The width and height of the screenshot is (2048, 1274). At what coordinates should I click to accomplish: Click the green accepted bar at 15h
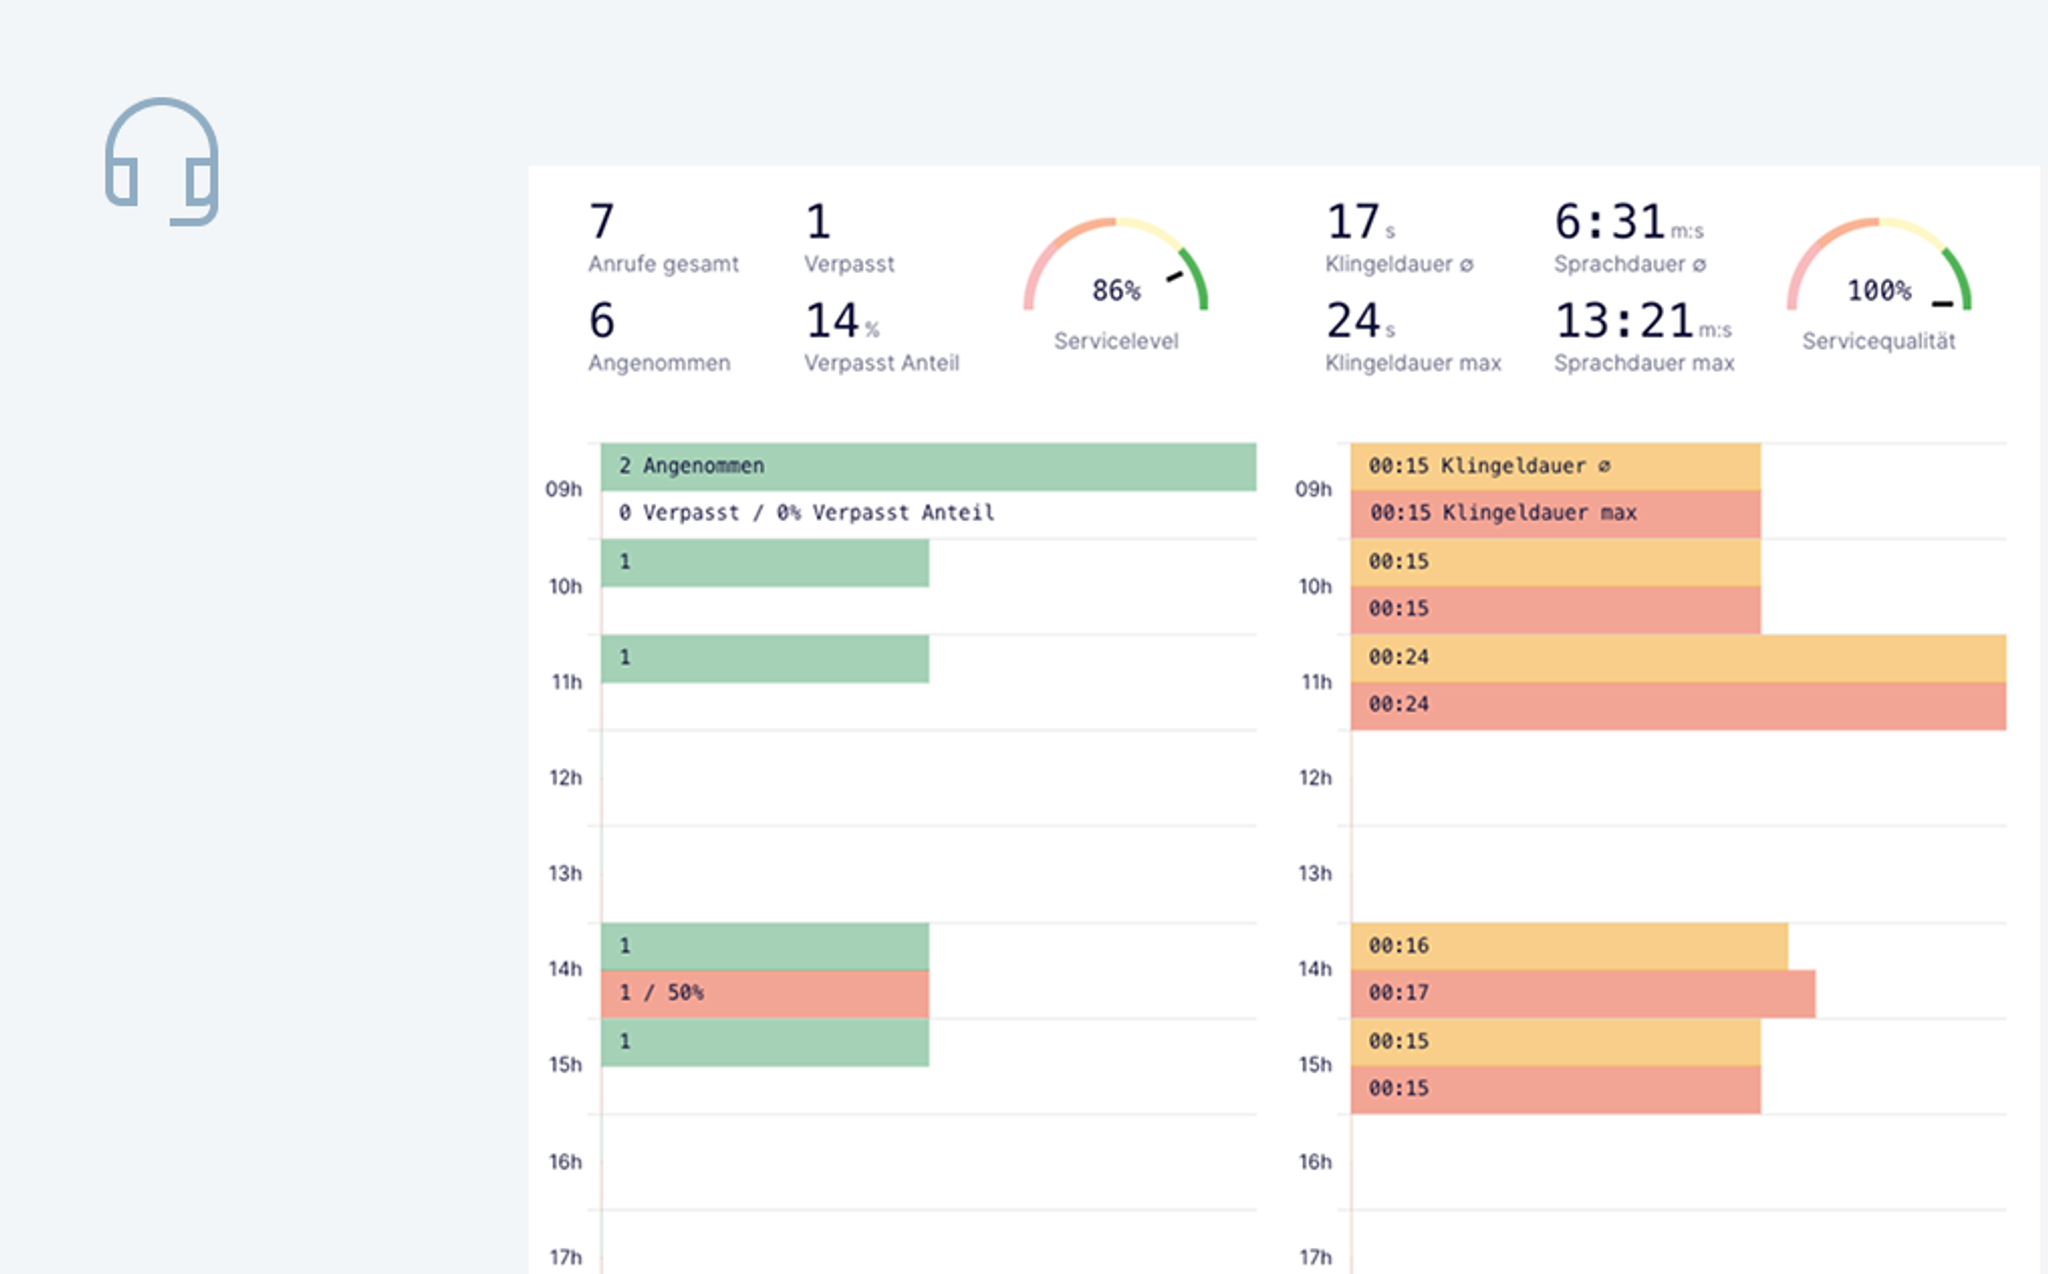pyautogui.click(x=764, y=1042)
